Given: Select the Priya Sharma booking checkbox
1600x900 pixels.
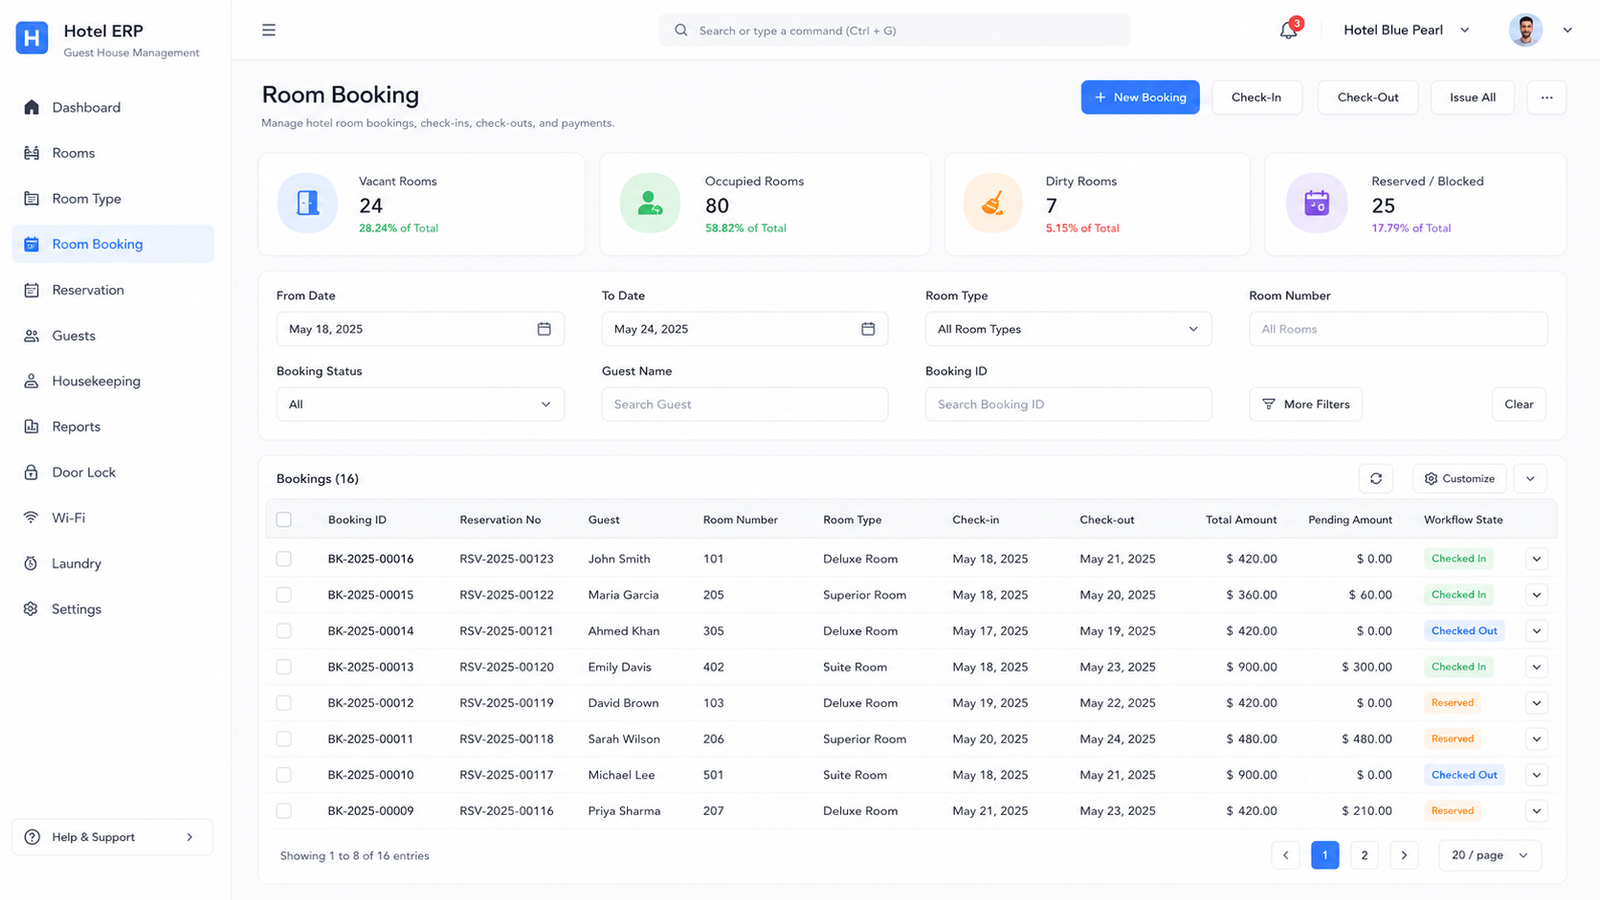Looking at the screenshot, I should [x=284, y=811].
